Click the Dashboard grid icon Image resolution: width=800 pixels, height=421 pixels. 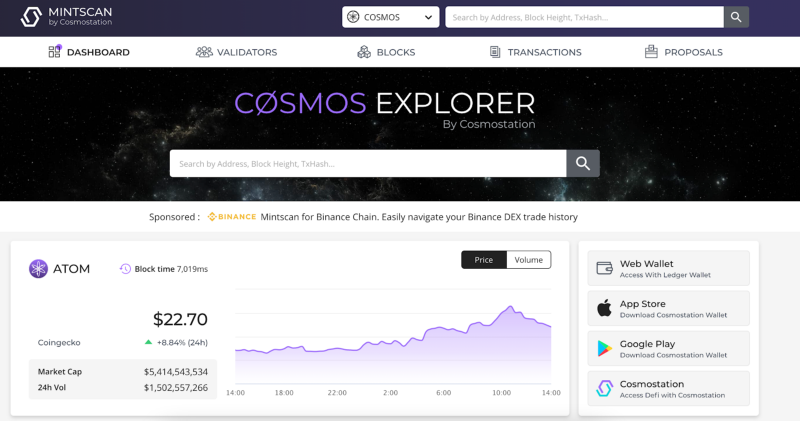[55, 51]
